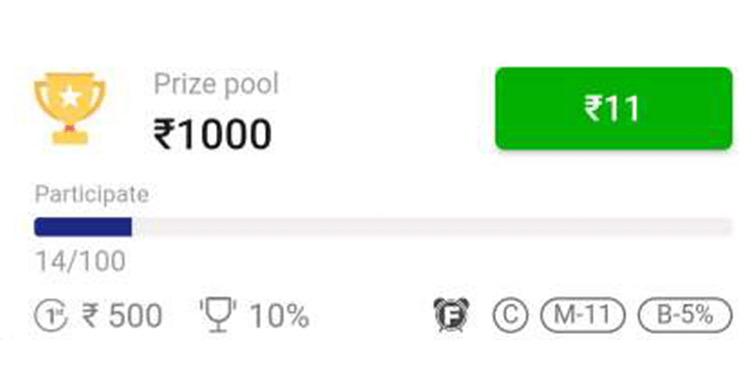Click the blue filled portion of progress bar
This screenshot has height=384, width=756.
[x=83, y=227]
